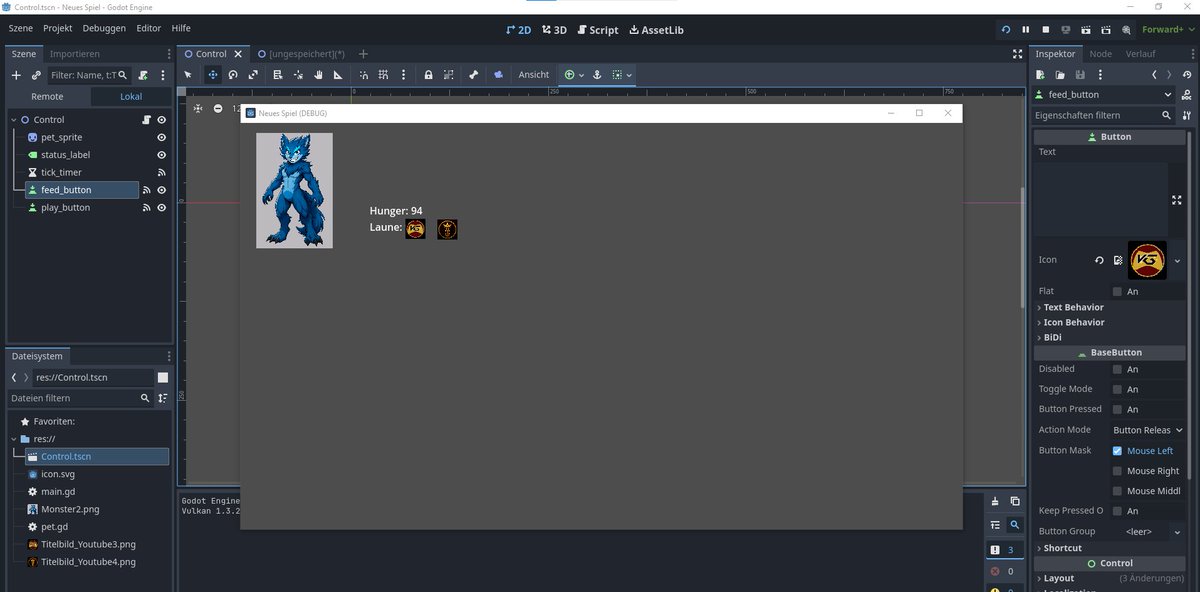
Task: Select the tick_timer node in the scene tree
Action: pos(61,172)
